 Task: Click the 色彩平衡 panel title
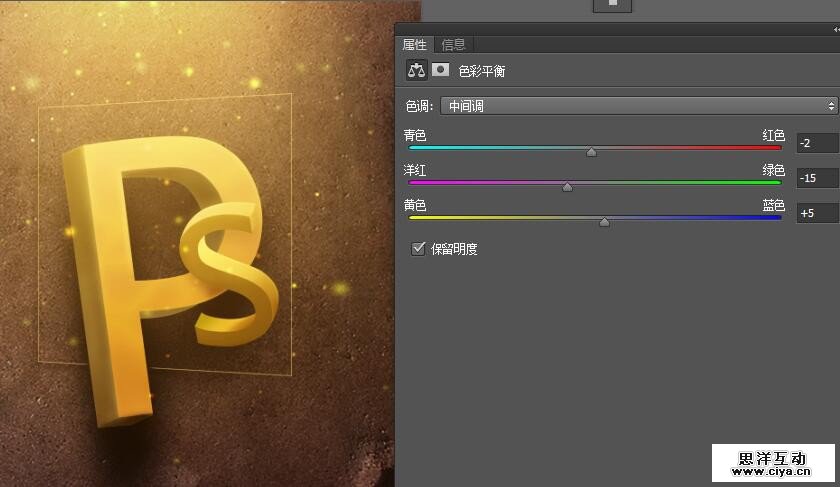(x=484, y=71)
